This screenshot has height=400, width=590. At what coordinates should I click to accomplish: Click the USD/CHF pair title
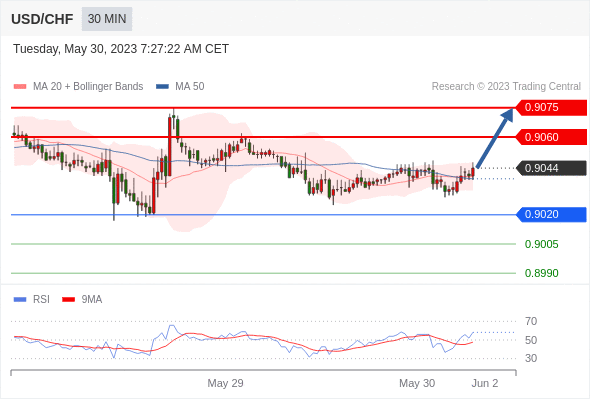(x=42, y=19)
